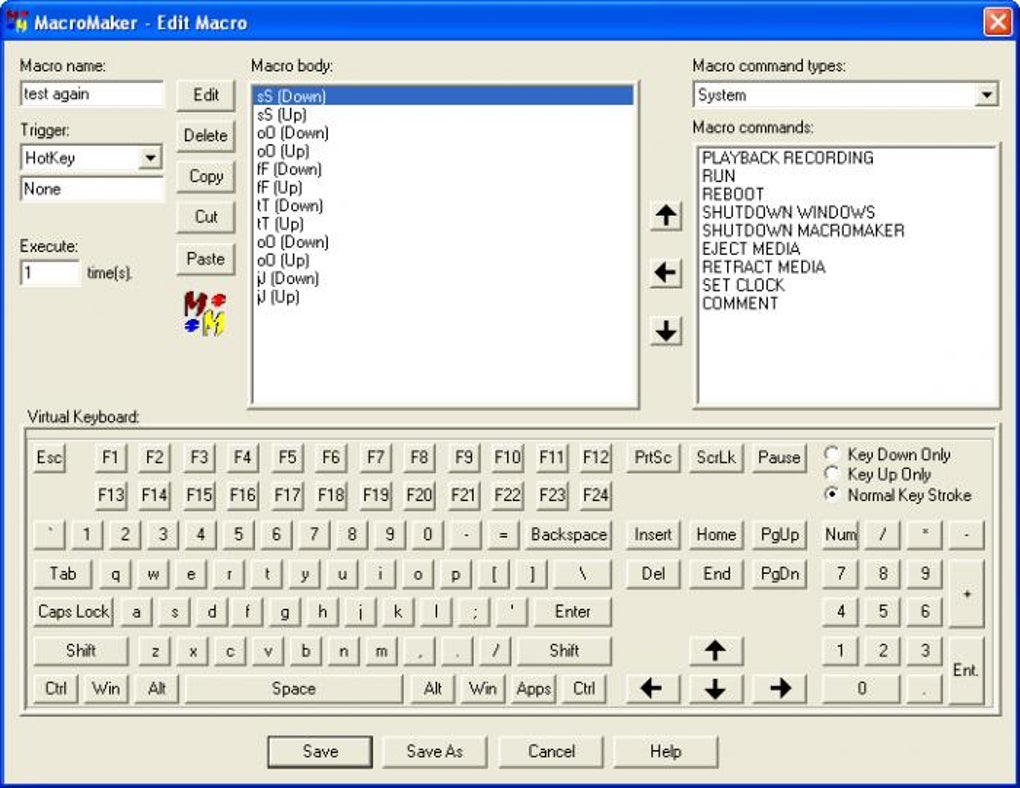The width and height of the screenshot is (1020, 788).
Task: Click the PrtSc virtual key
Action: [x=652, y=457]
